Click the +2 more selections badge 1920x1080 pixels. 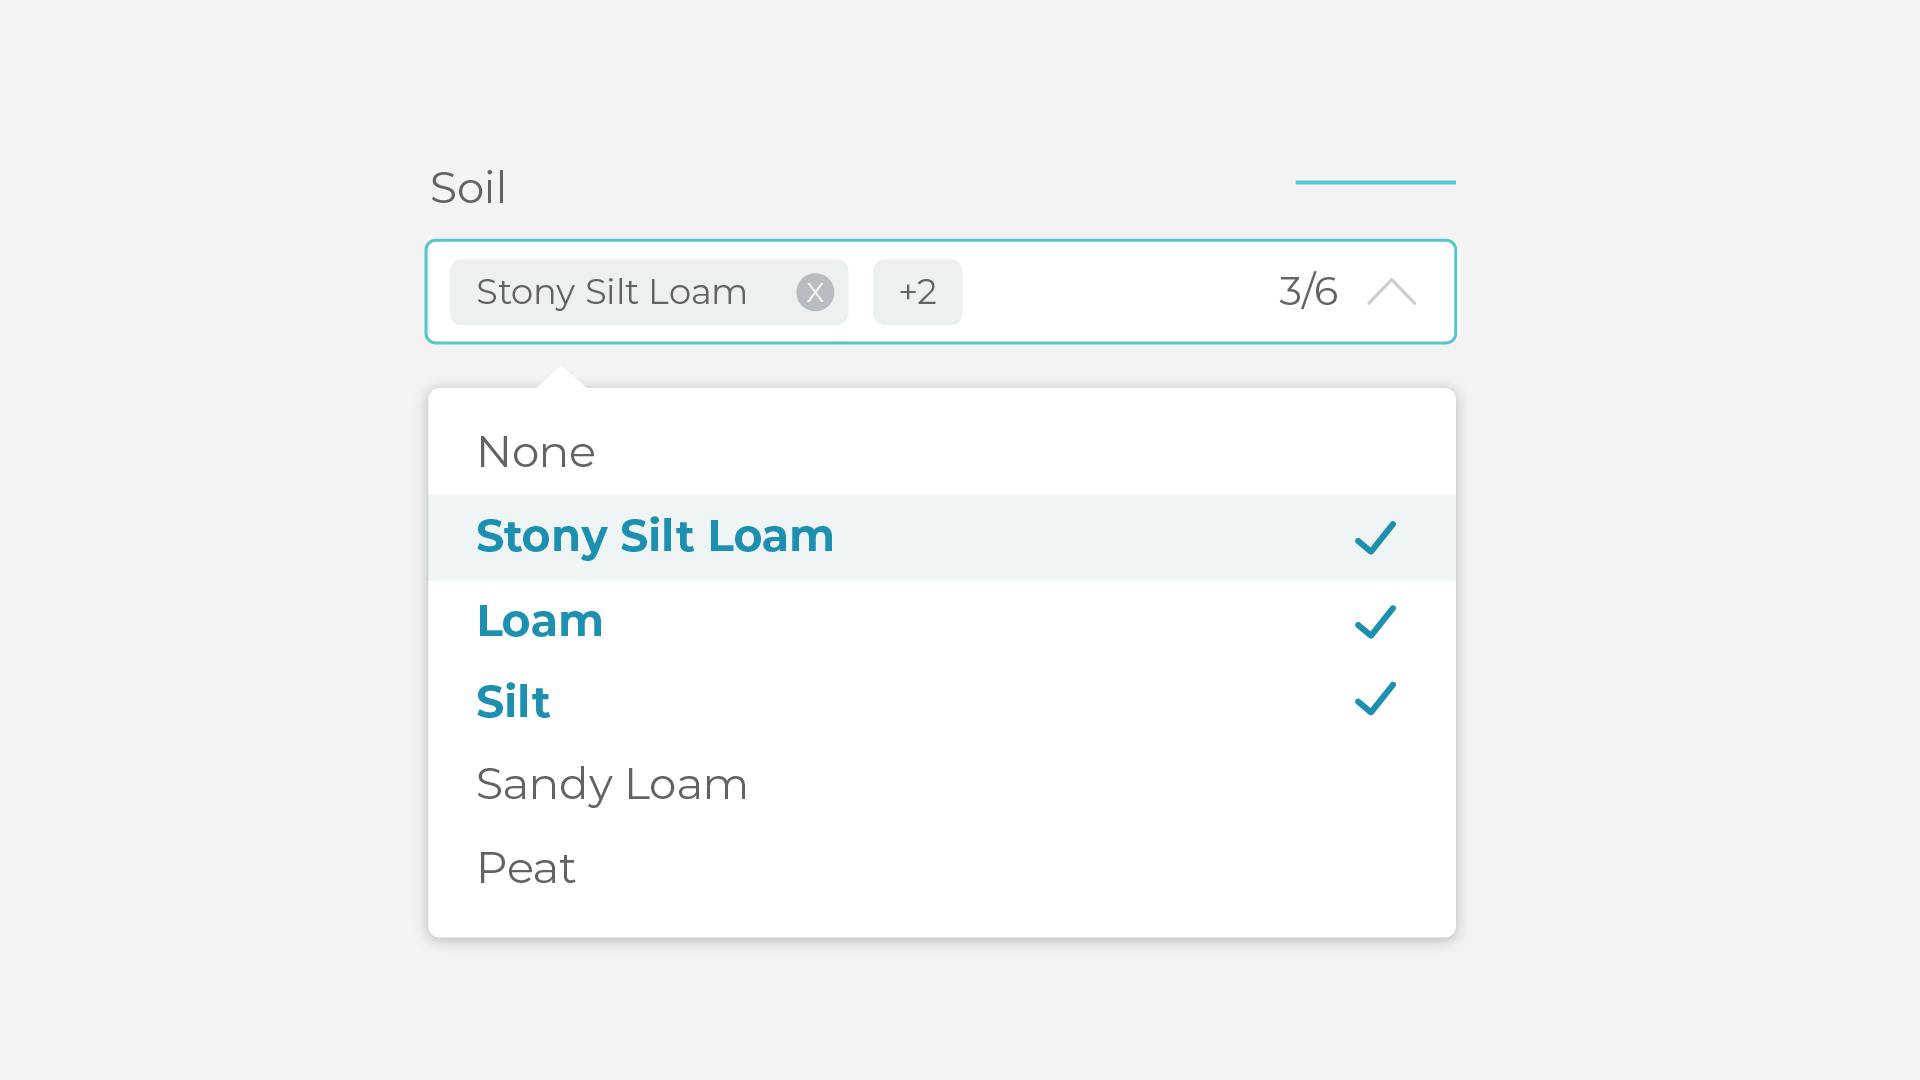pyautogui.click(x=917, y=292)
